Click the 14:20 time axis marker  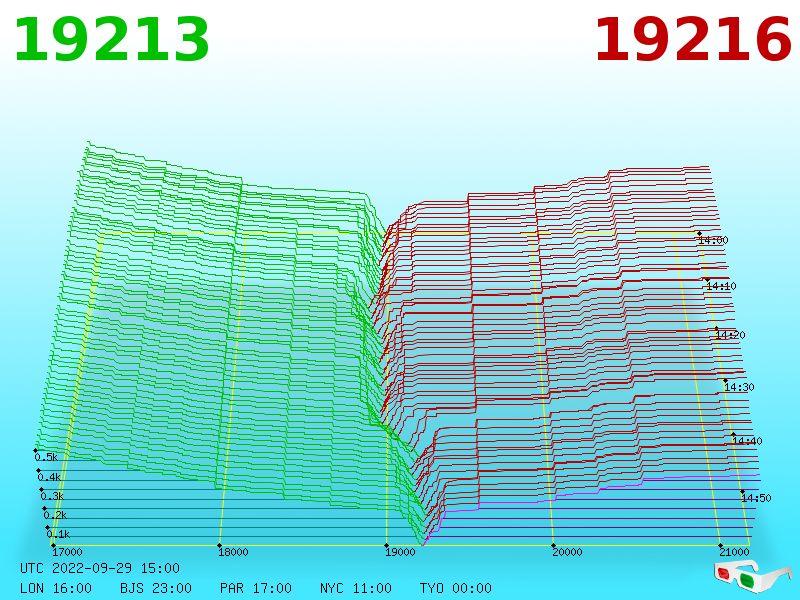(x=731, y=335)
